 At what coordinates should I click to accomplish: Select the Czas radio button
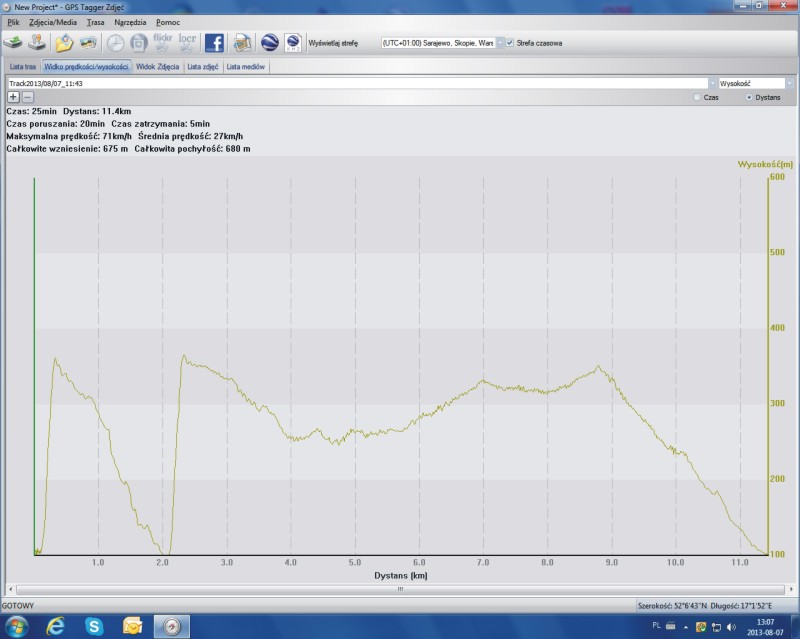(x=697, y=97)
